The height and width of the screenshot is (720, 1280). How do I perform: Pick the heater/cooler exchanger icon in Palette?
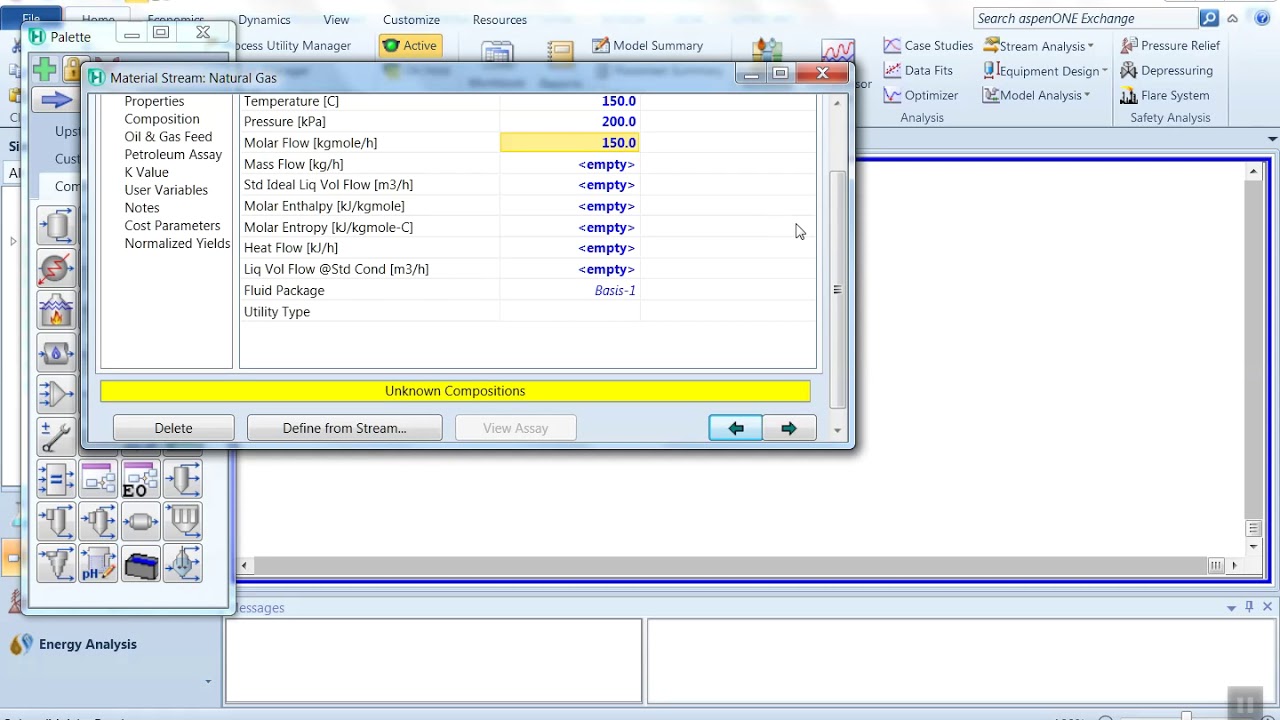tap(56, 268)
